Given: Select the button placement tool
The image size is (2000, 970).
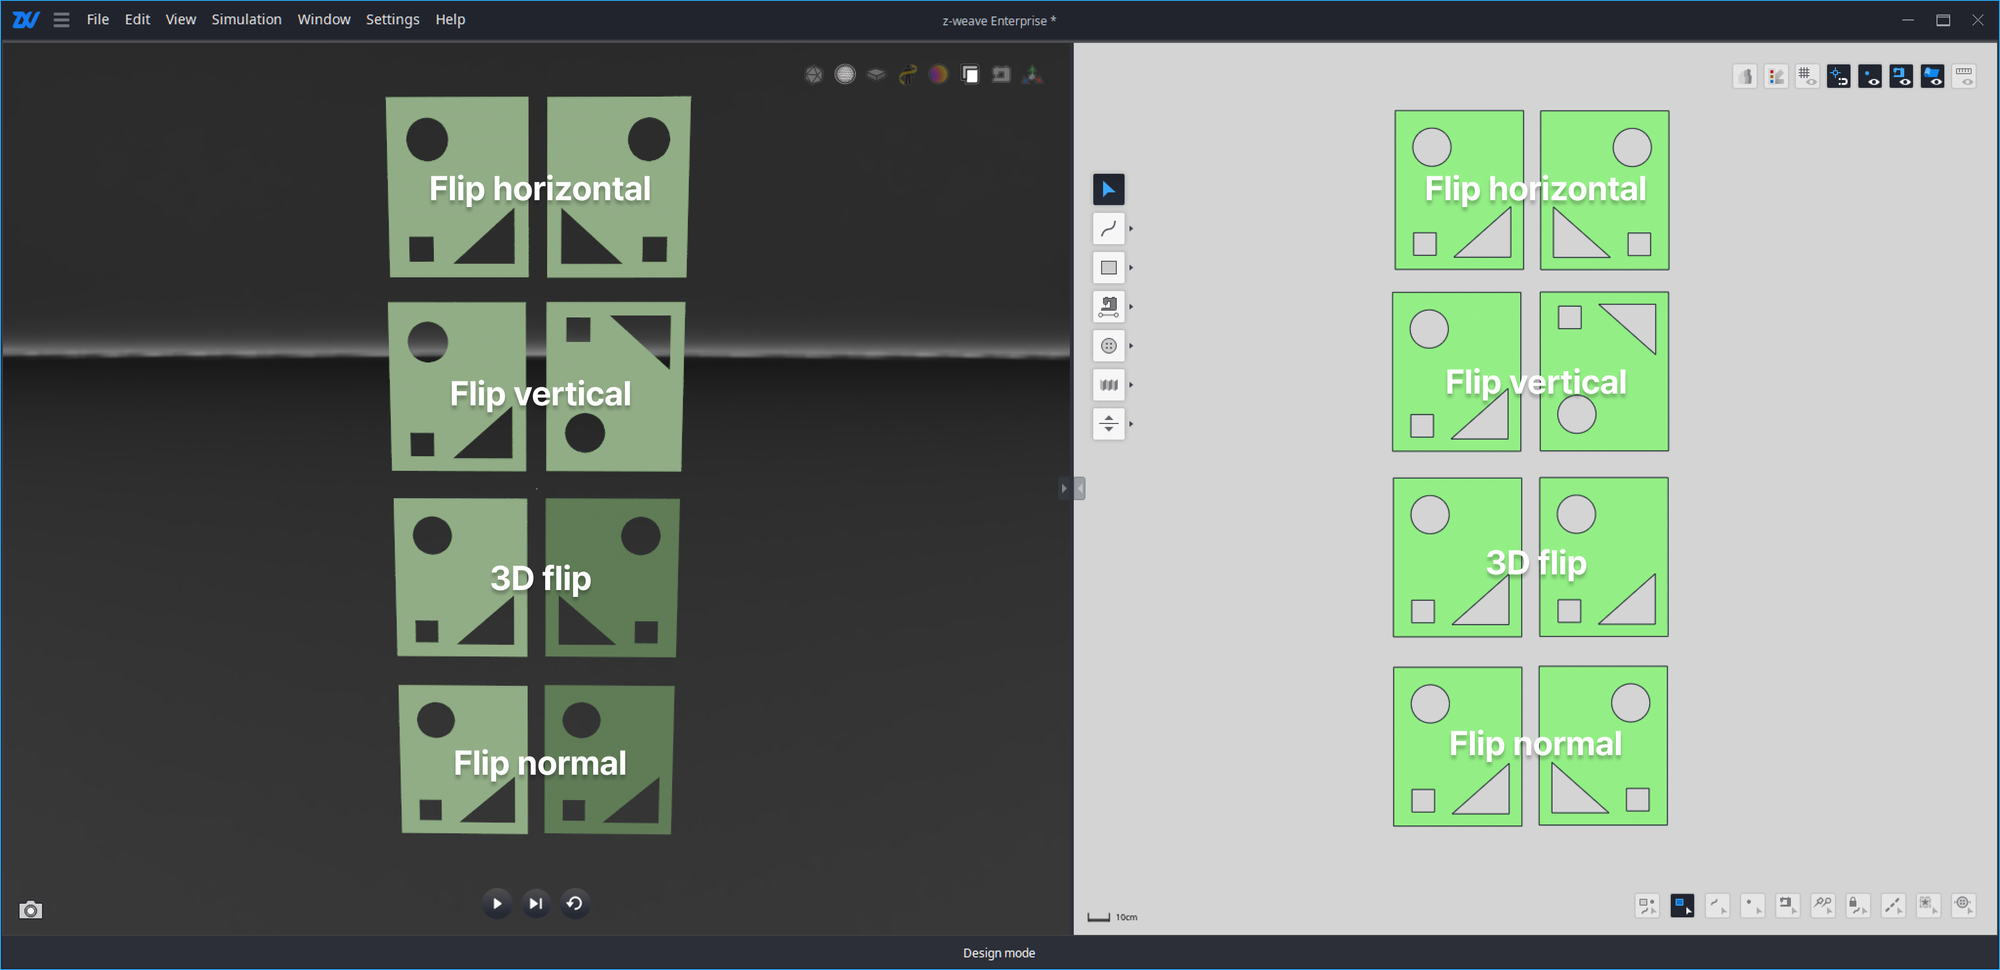Looking at the screenshot, I should click(1108, 346).
